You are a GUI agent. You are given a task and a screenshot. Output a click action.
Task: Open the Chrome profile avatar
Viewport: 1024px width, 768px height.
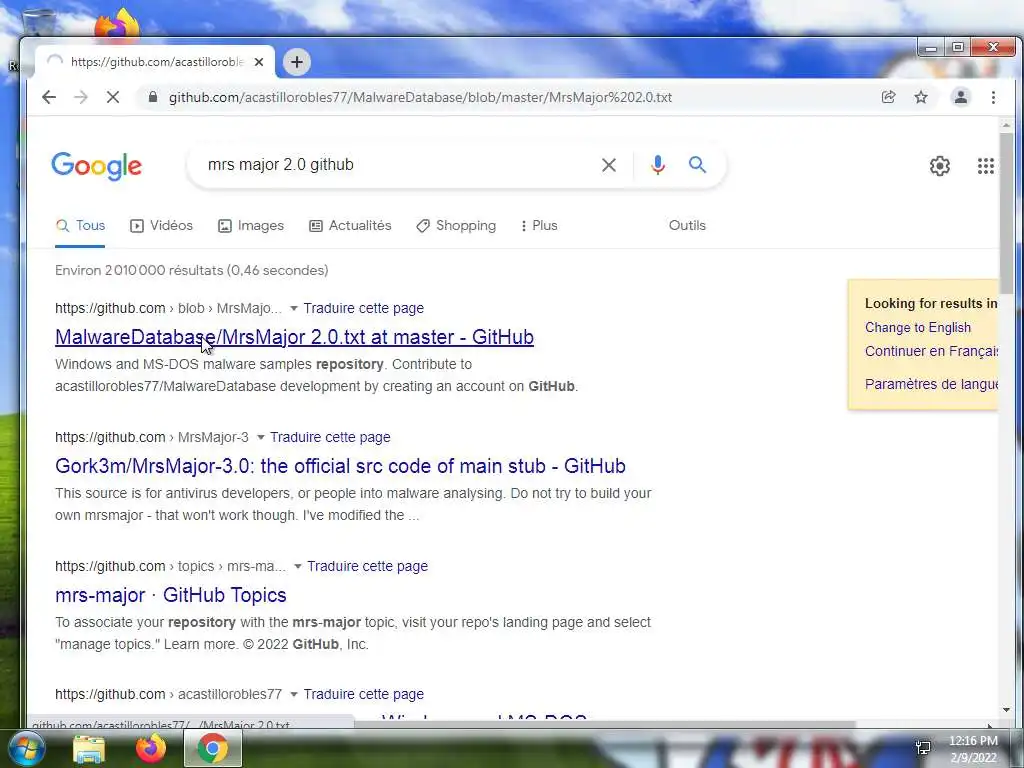coord(961,97)
